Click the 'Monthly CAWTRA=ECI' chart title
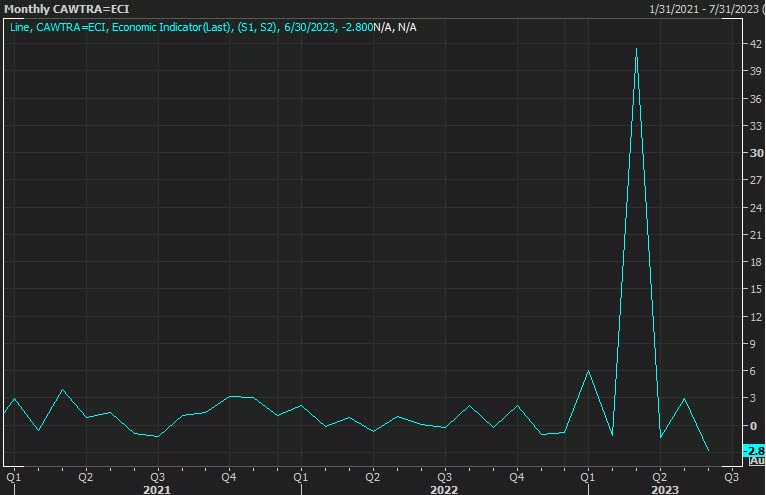766x495 pixels. pyautogui.click(x=66, y=9)
